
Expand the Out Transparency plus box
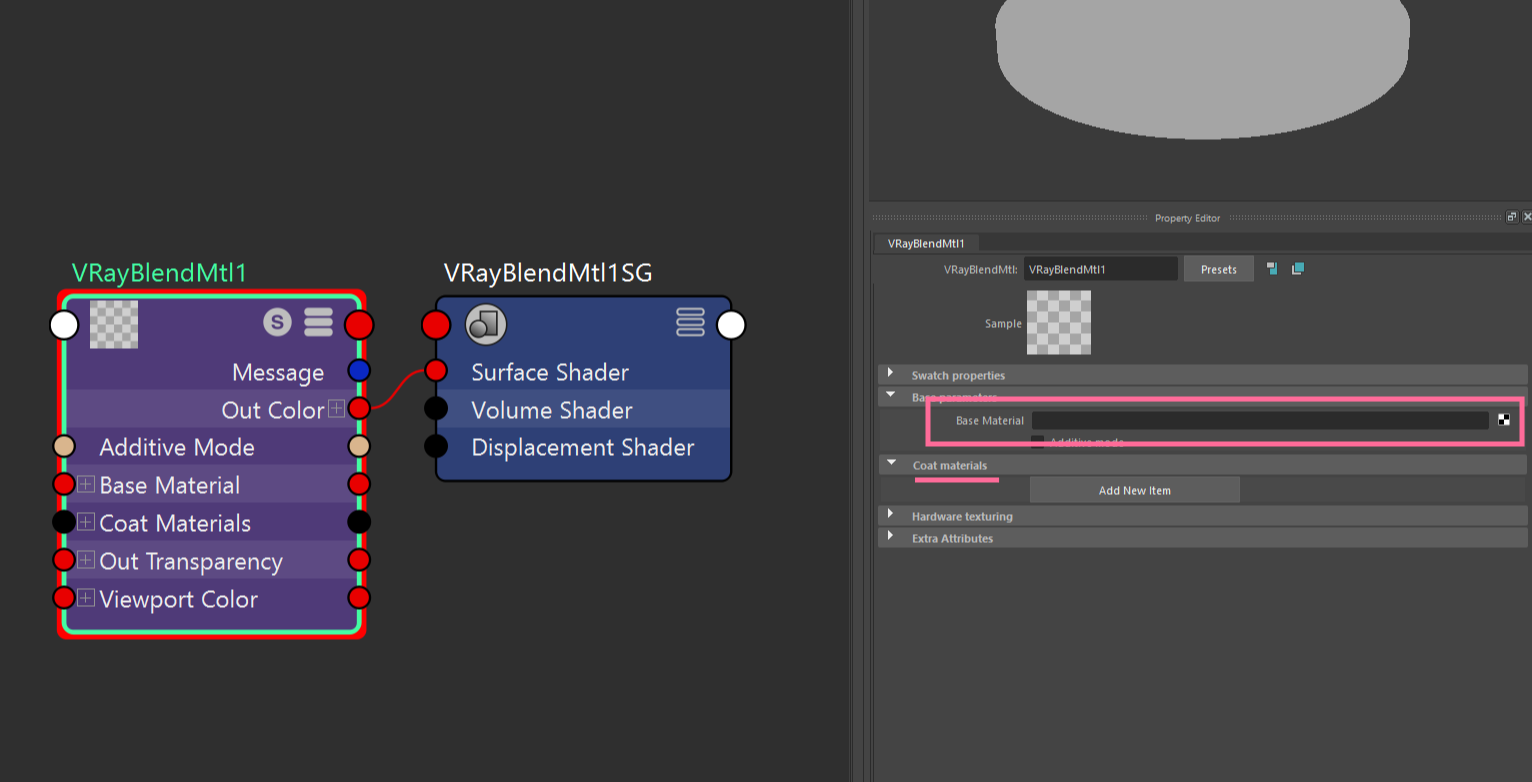click(x=86, y=560)
